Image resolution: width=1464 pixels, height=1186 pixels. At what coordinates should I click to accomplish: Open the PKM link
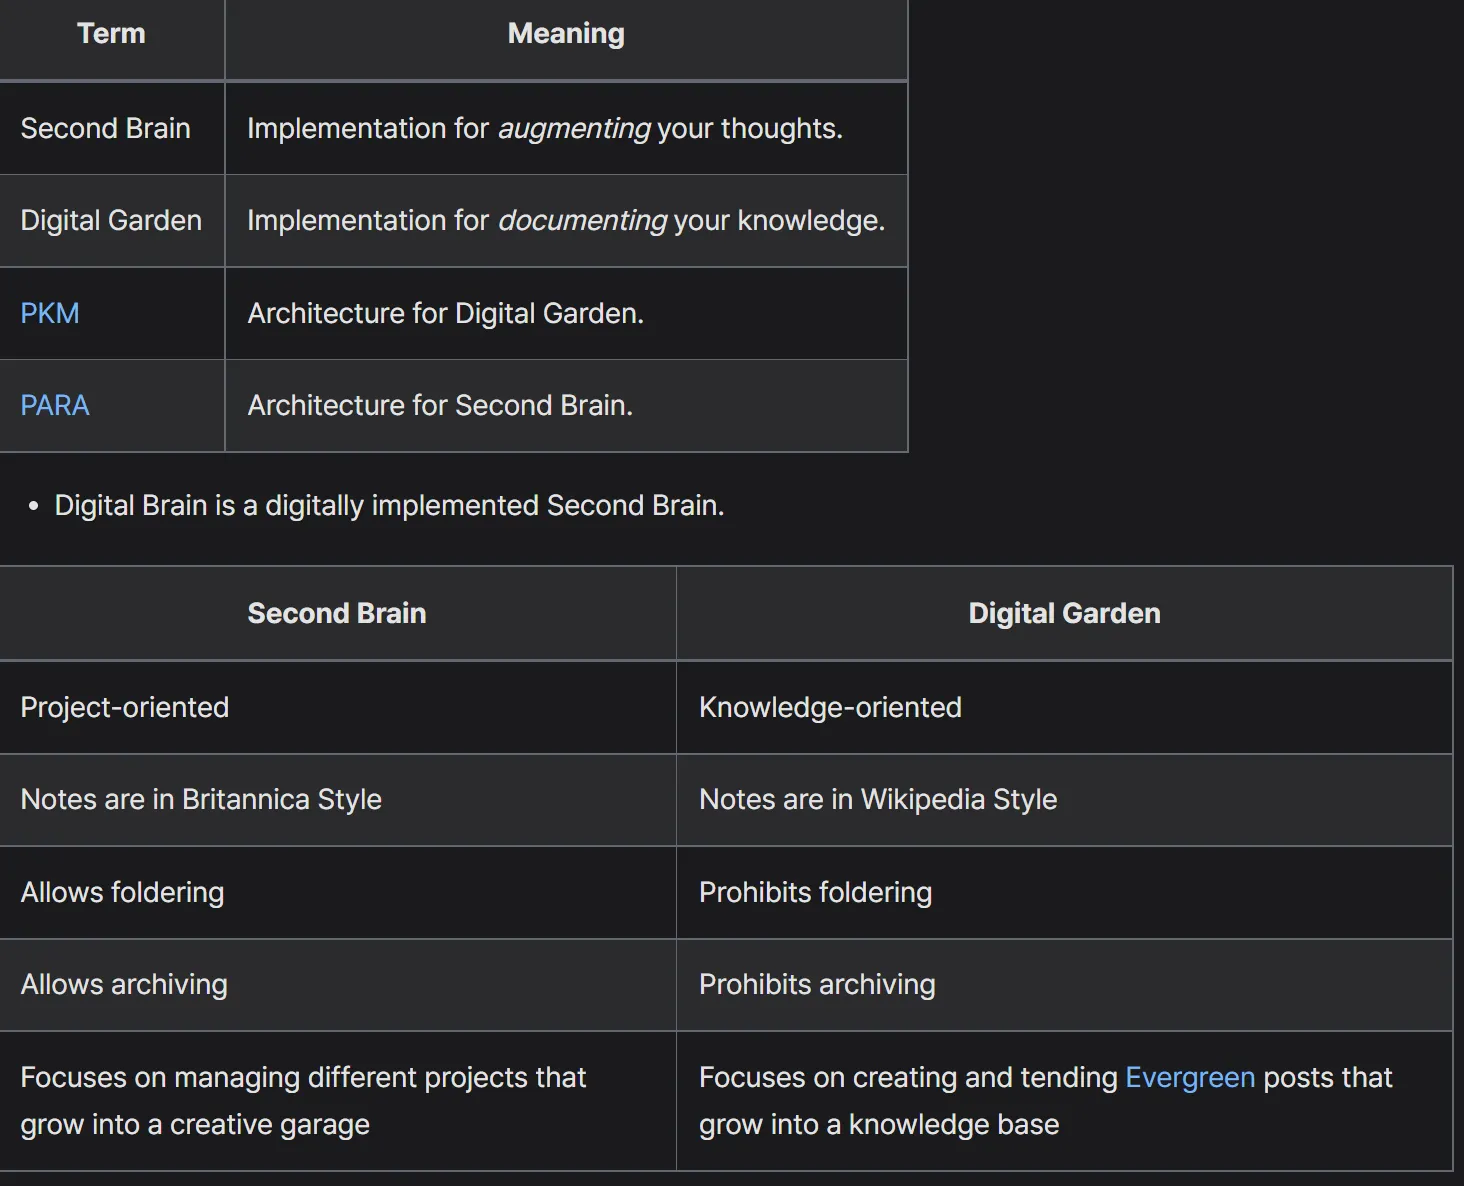point(50,313)
